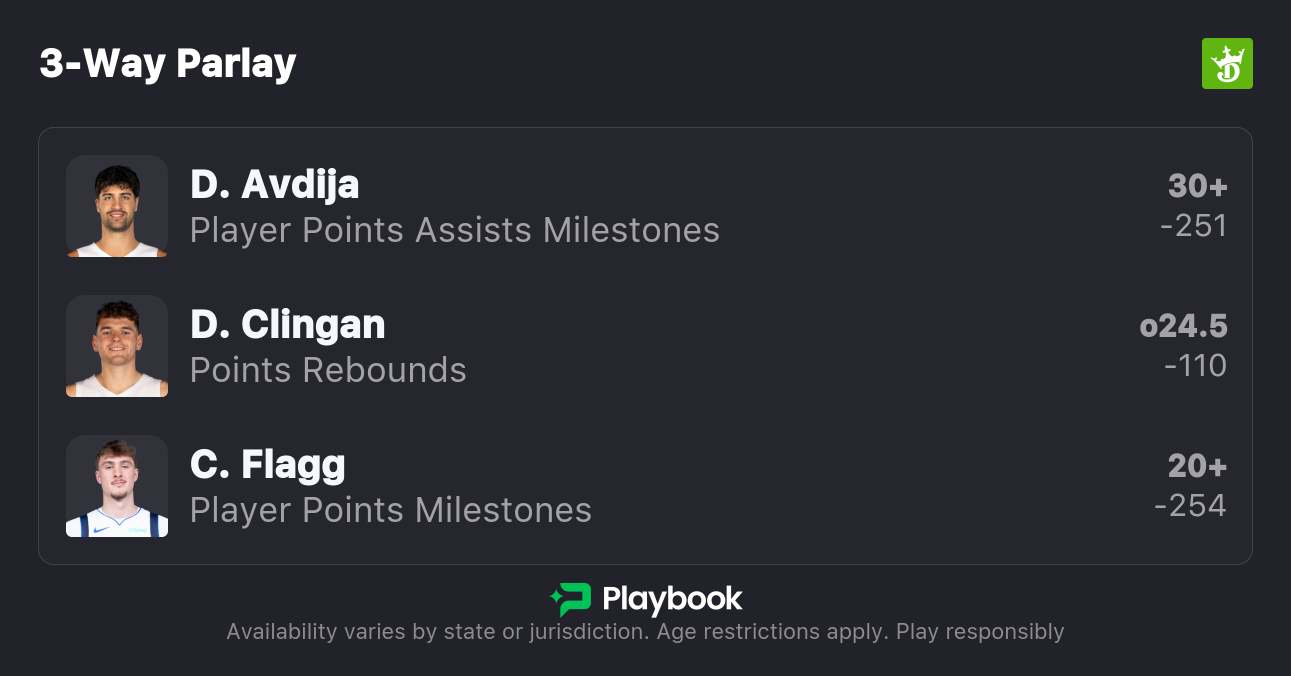Click Player Points Assists Milestones label

coord(454,230)
